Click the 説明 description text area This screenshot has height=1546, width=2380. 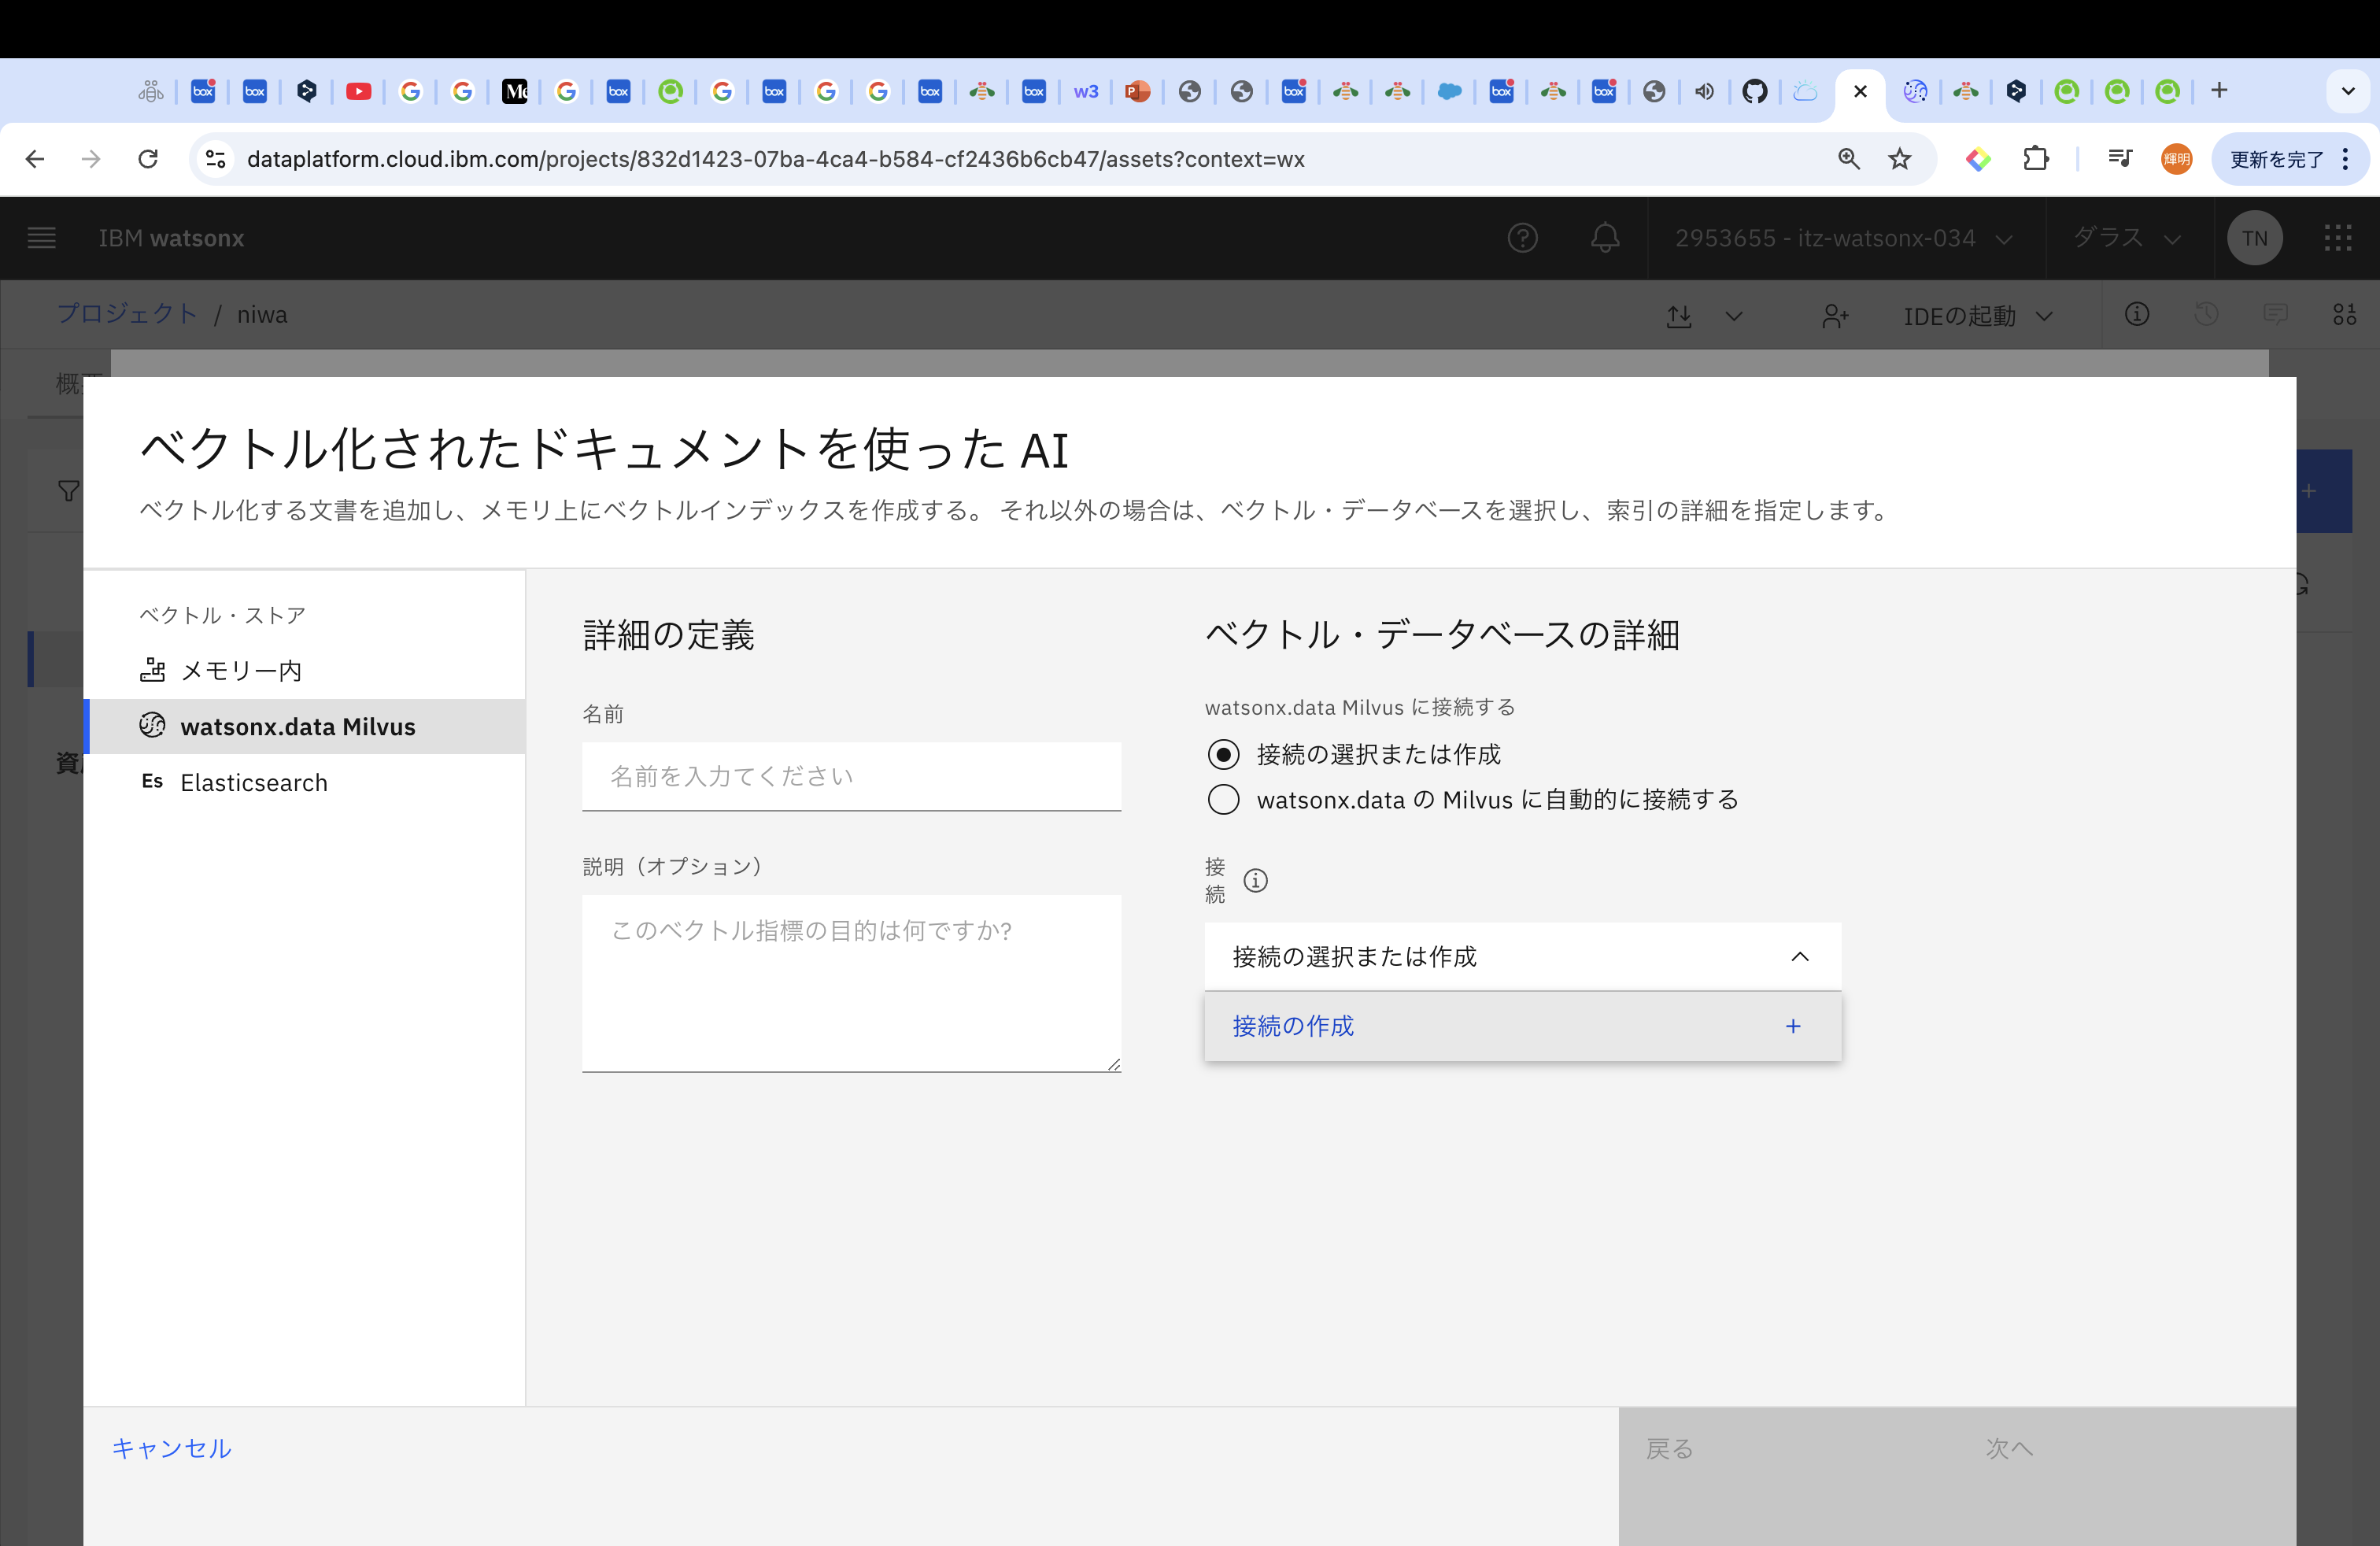[x=851, y=982]
